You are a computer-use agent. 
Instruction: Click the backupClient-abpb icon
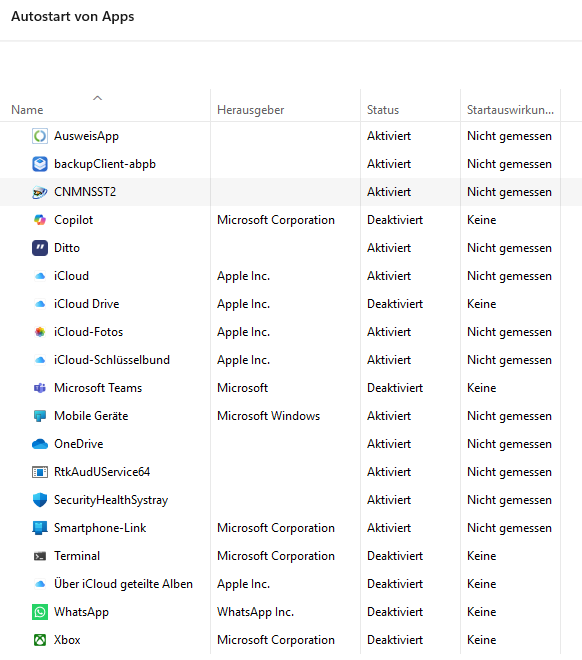[40, 164]
